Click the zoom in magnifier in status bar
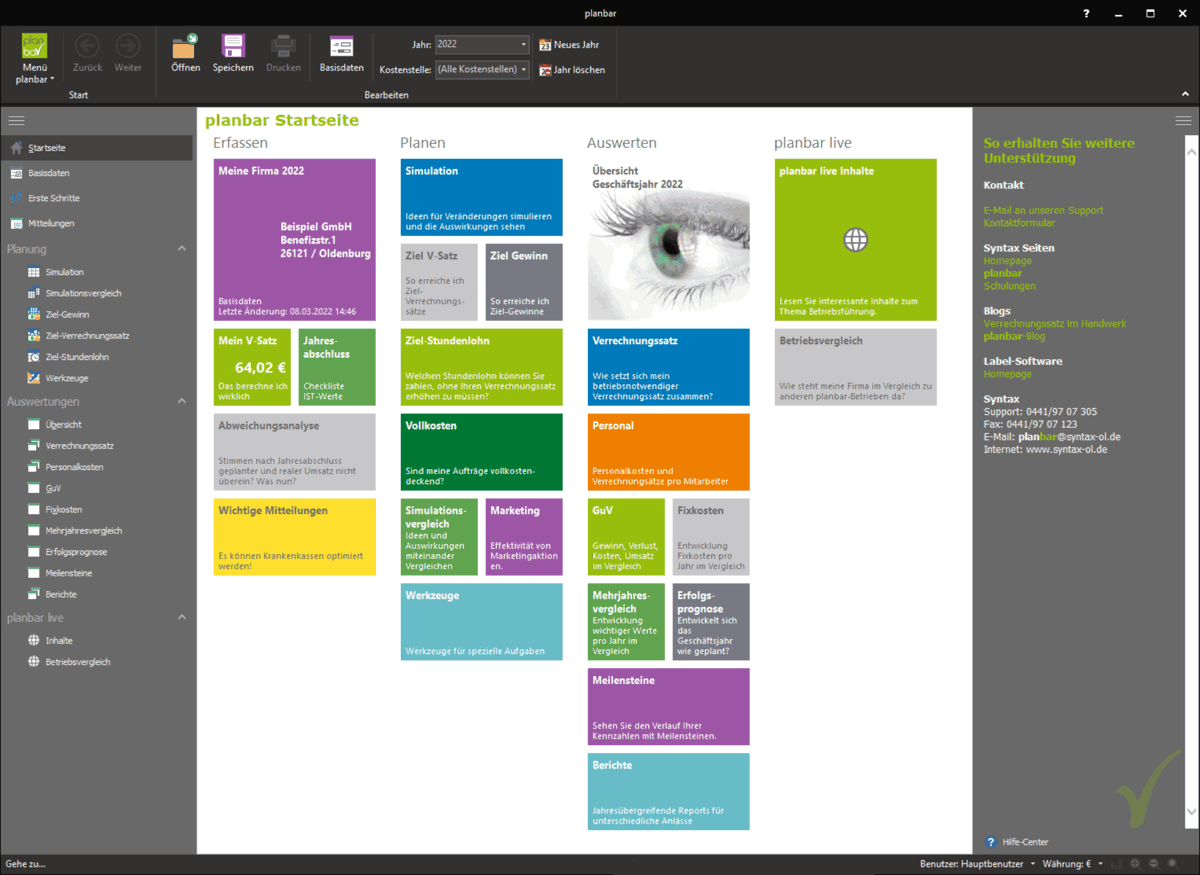This screenshot has width=1200, height=875. coord(1135,863)
